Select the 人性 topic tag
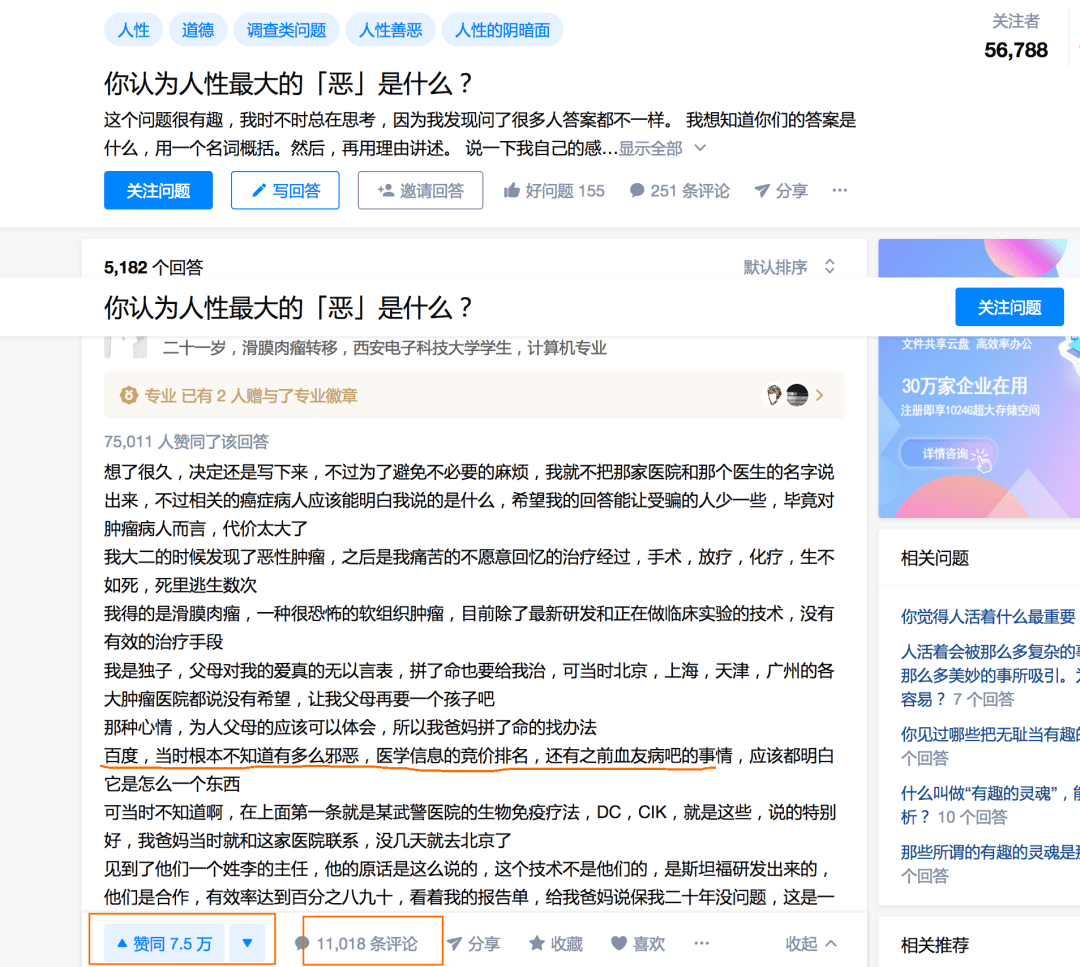This screenshot has width=1080, height=967. tap(133, 29)
